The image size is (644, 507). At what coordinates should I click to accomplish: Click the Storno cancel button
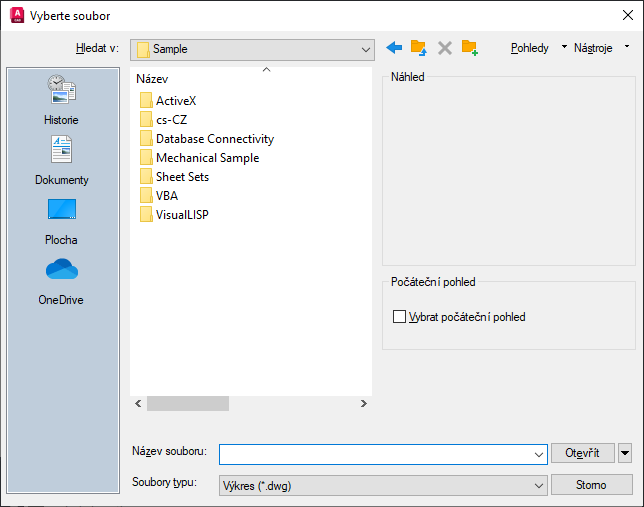[591, 485]
